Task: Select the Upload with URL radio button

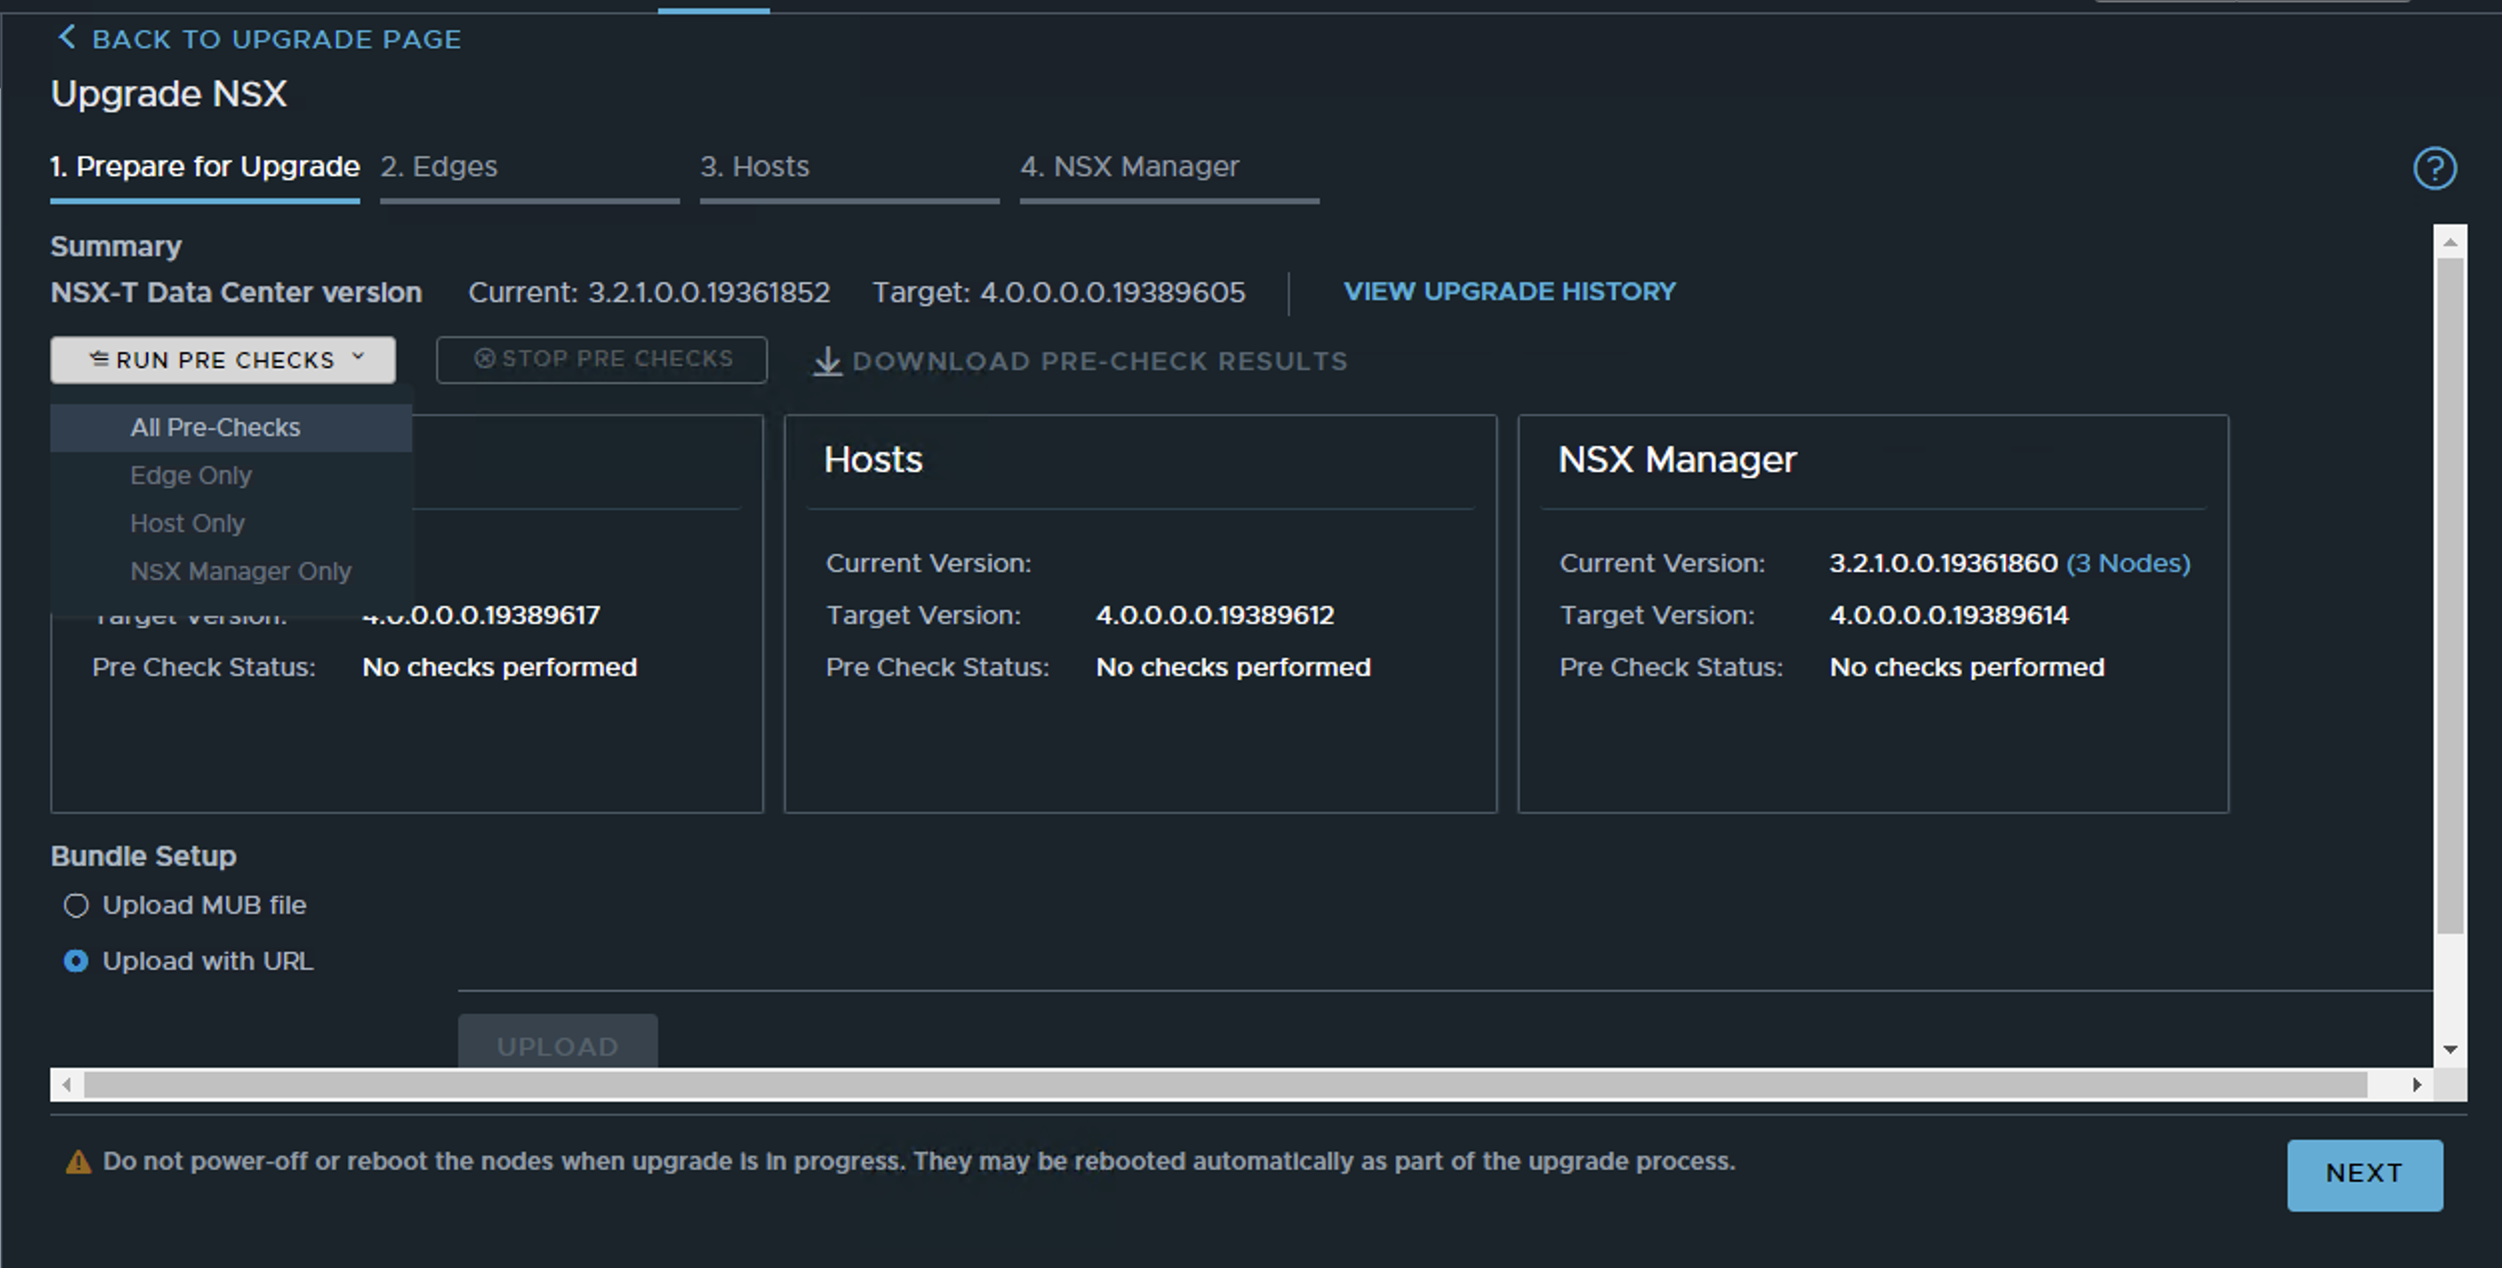Action: point(76,961)
